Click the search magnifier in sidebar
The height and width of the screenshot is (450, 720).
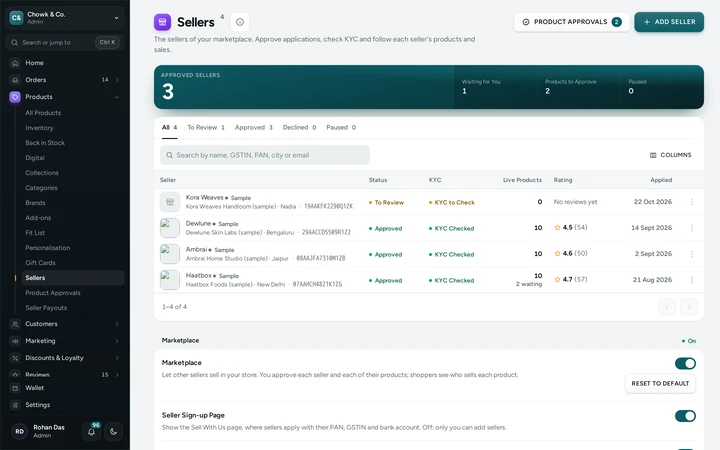coord(15,42)
